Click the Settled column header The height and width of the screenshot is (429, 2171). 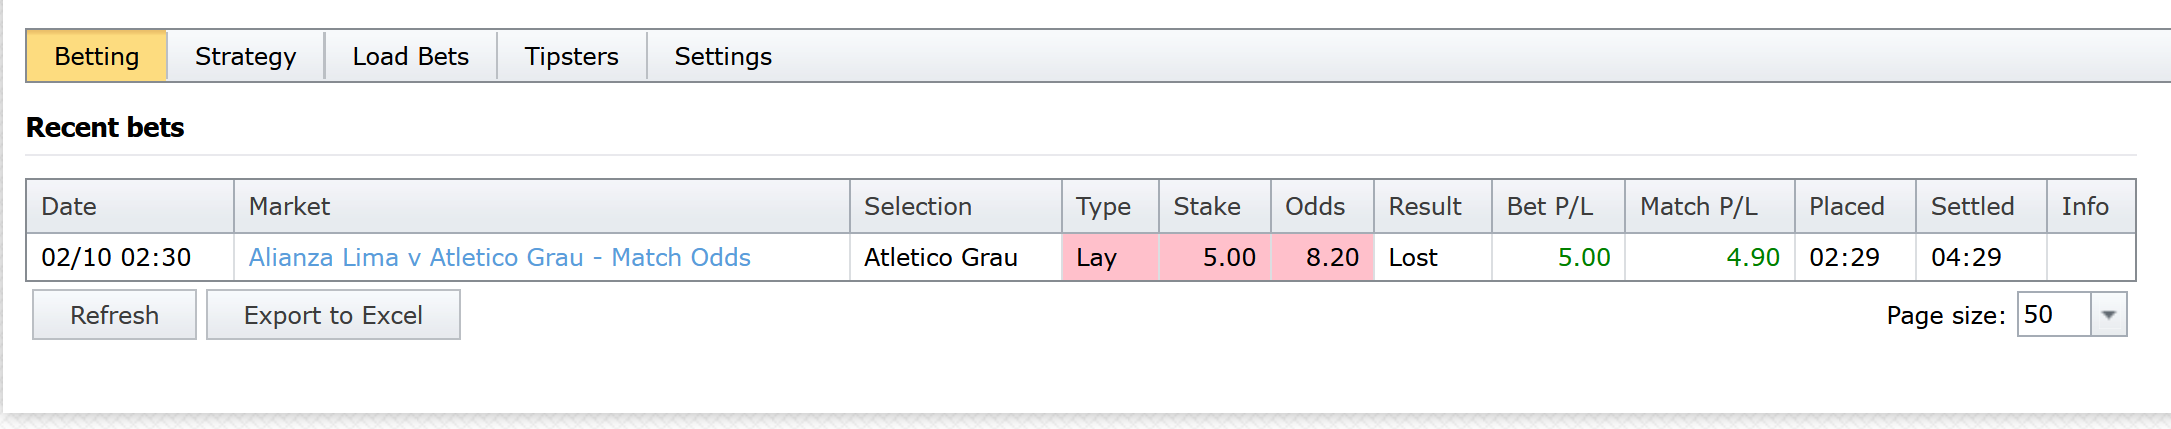1971,207
